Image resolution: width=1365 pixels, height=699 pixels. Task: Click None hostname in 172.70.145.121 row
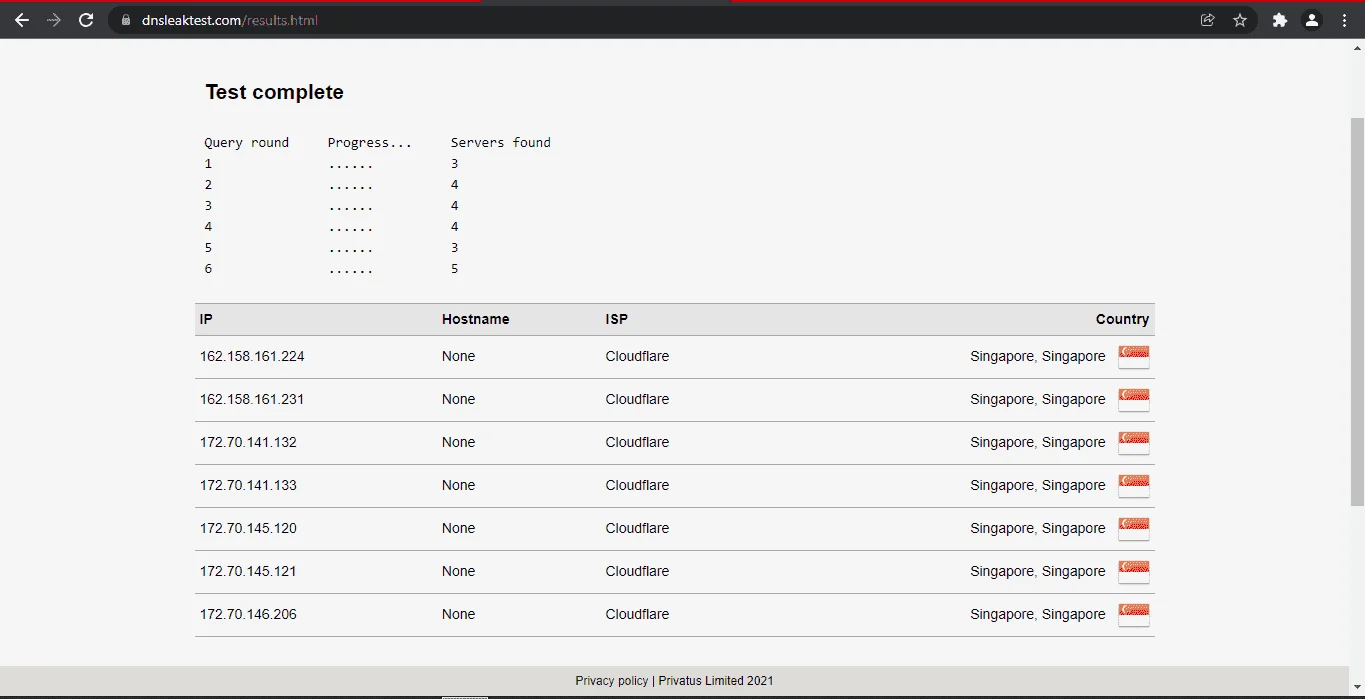coord(458,572)
